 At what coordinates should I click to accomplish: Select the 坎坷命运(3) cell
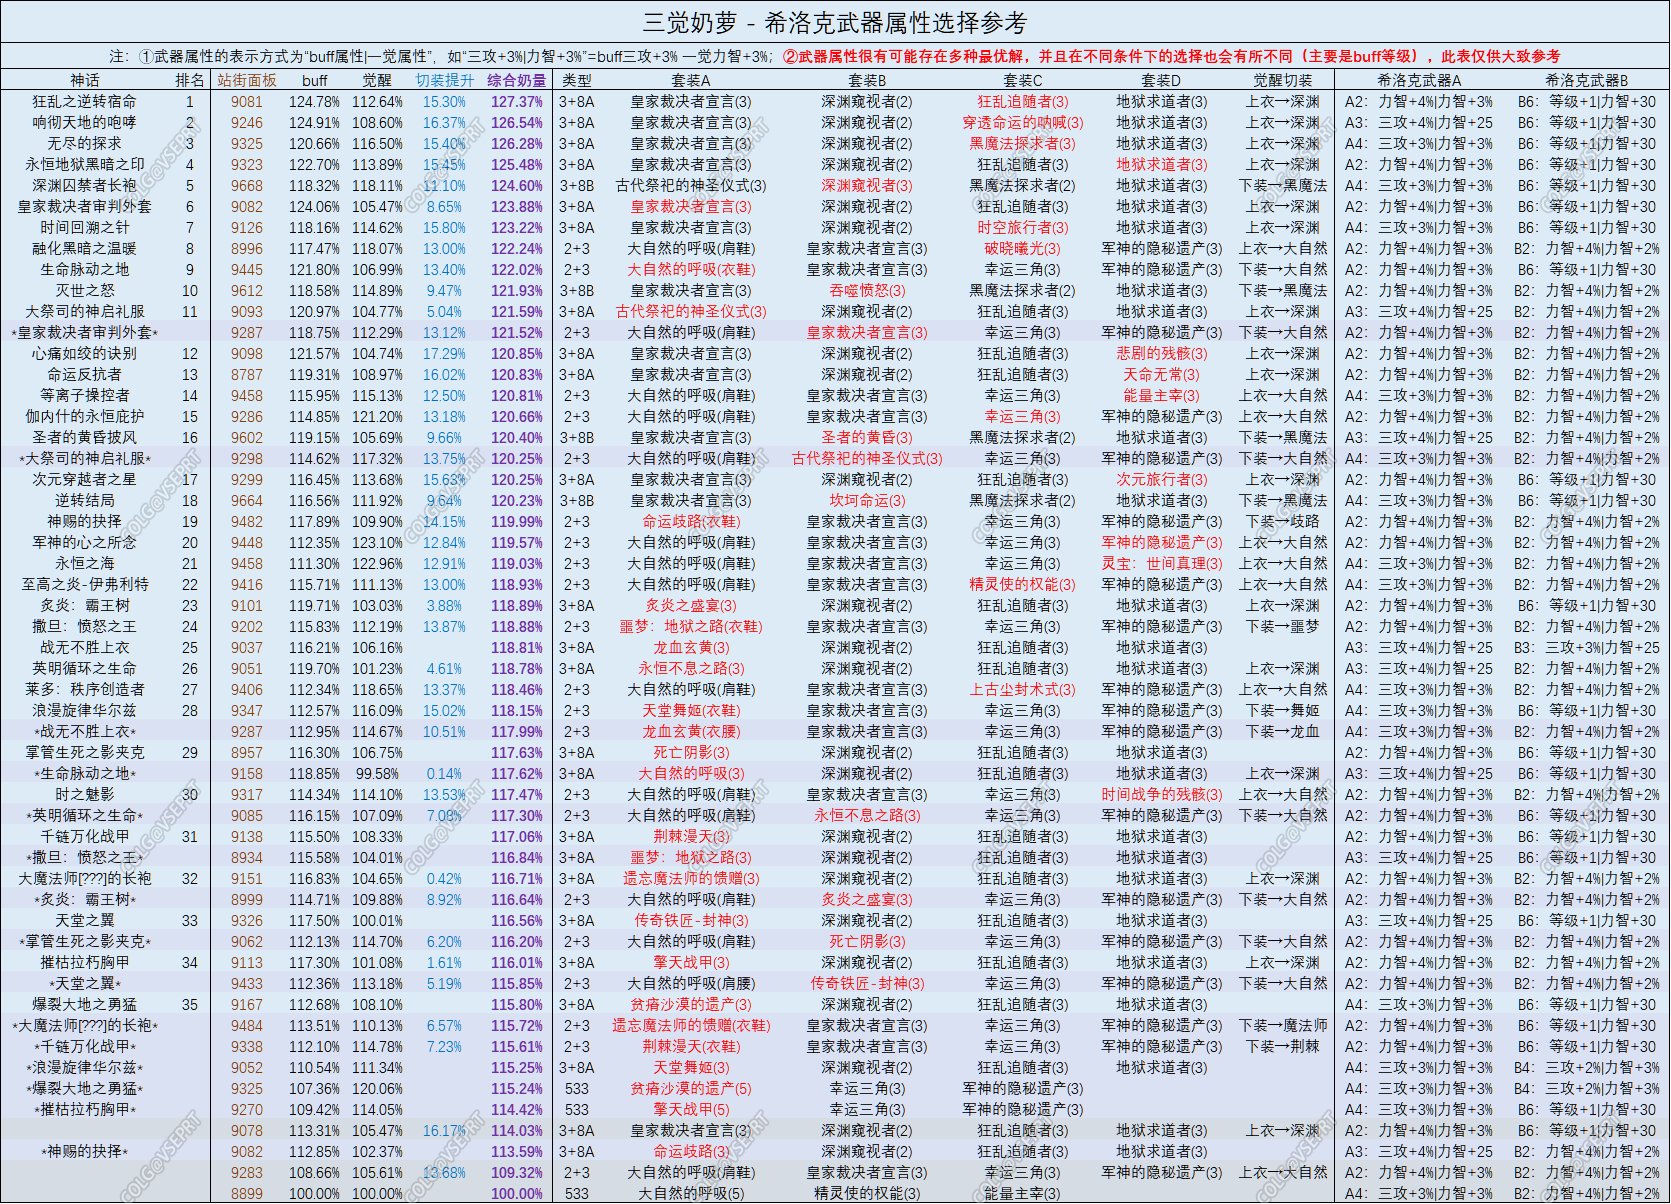tap(867, 500)
